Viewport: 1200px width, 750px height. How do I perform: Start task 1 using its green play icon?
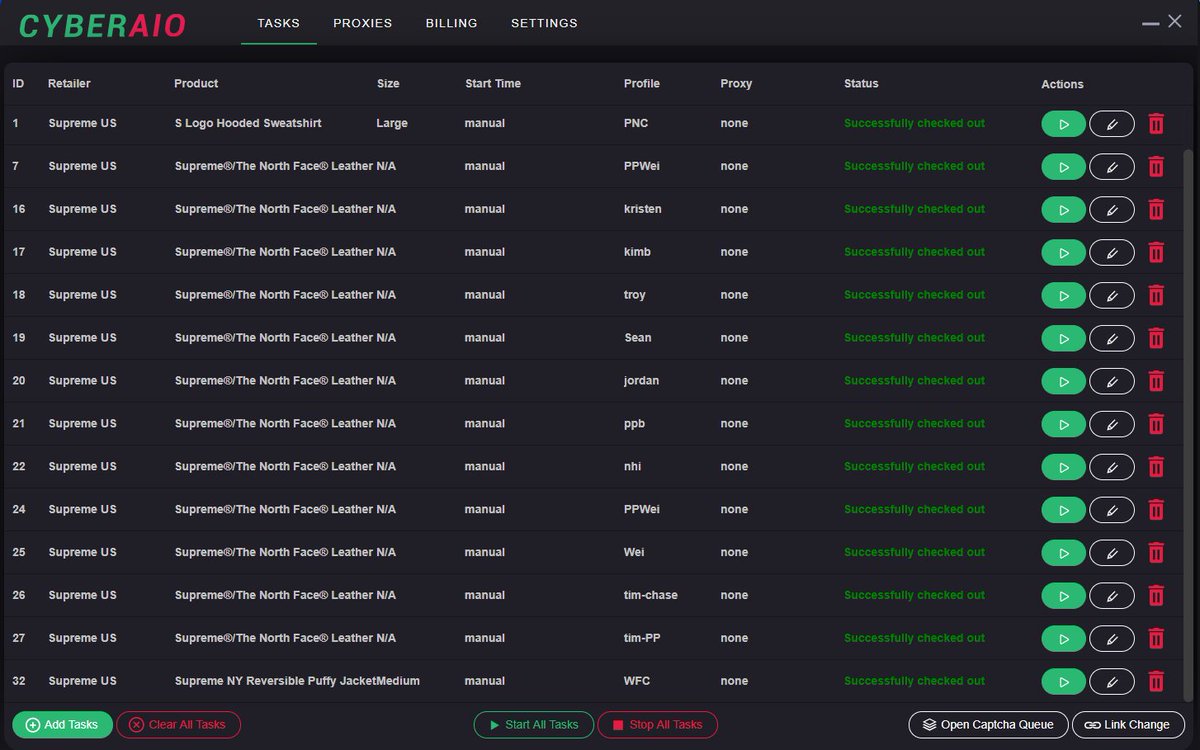point(1063,123)
